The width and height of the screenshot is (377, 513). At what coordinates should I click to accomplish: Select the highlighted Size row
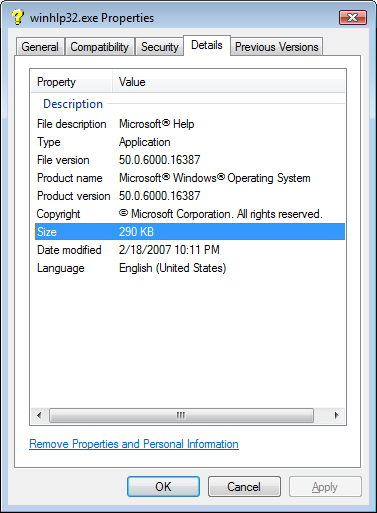click(x=190, y=232)
